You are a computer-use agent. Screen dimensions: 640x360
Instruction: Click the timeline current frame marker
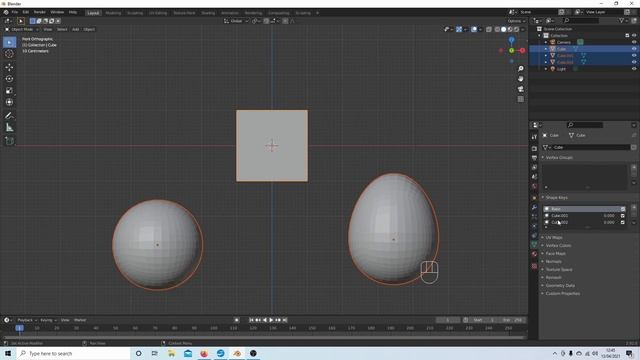click(19, 328)
